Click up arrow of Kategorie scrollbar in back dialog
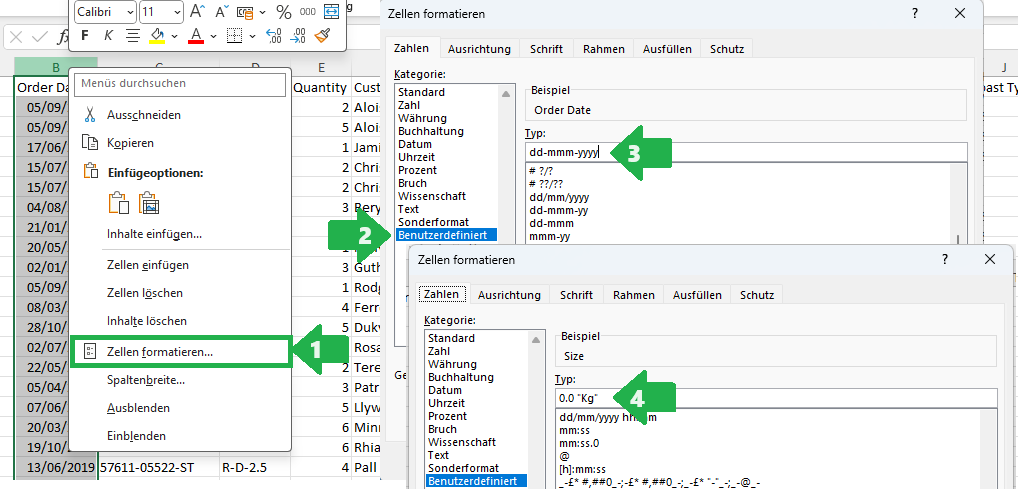 [x=506, y=94]
